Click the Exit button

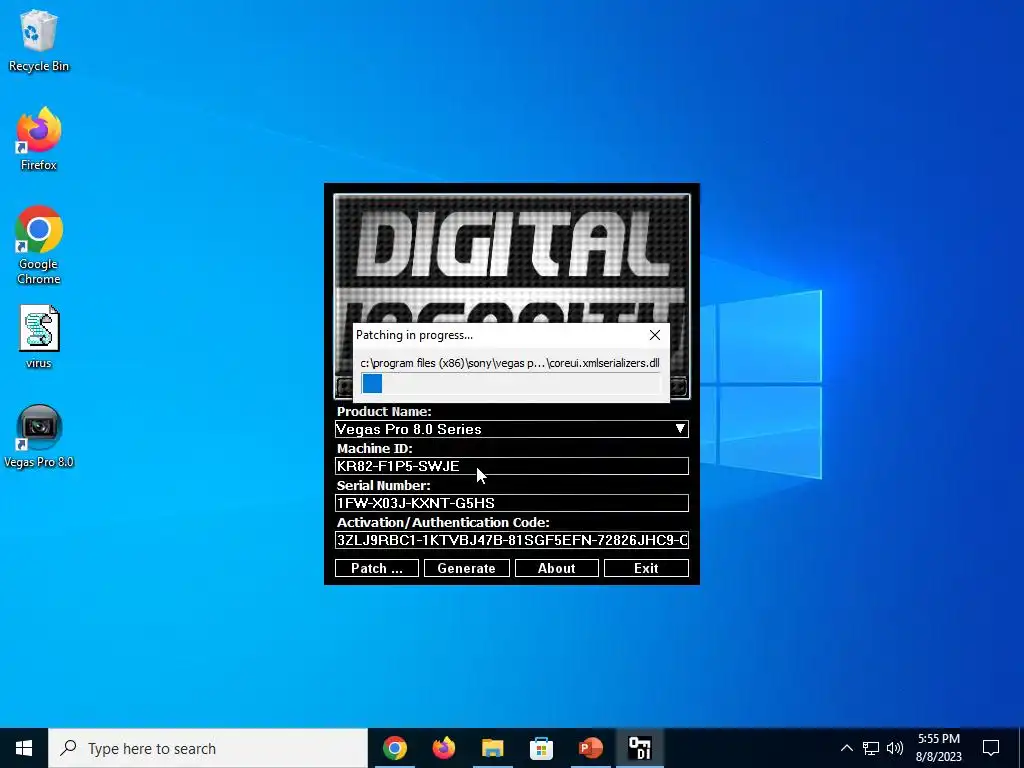click(x=647, y=568)
